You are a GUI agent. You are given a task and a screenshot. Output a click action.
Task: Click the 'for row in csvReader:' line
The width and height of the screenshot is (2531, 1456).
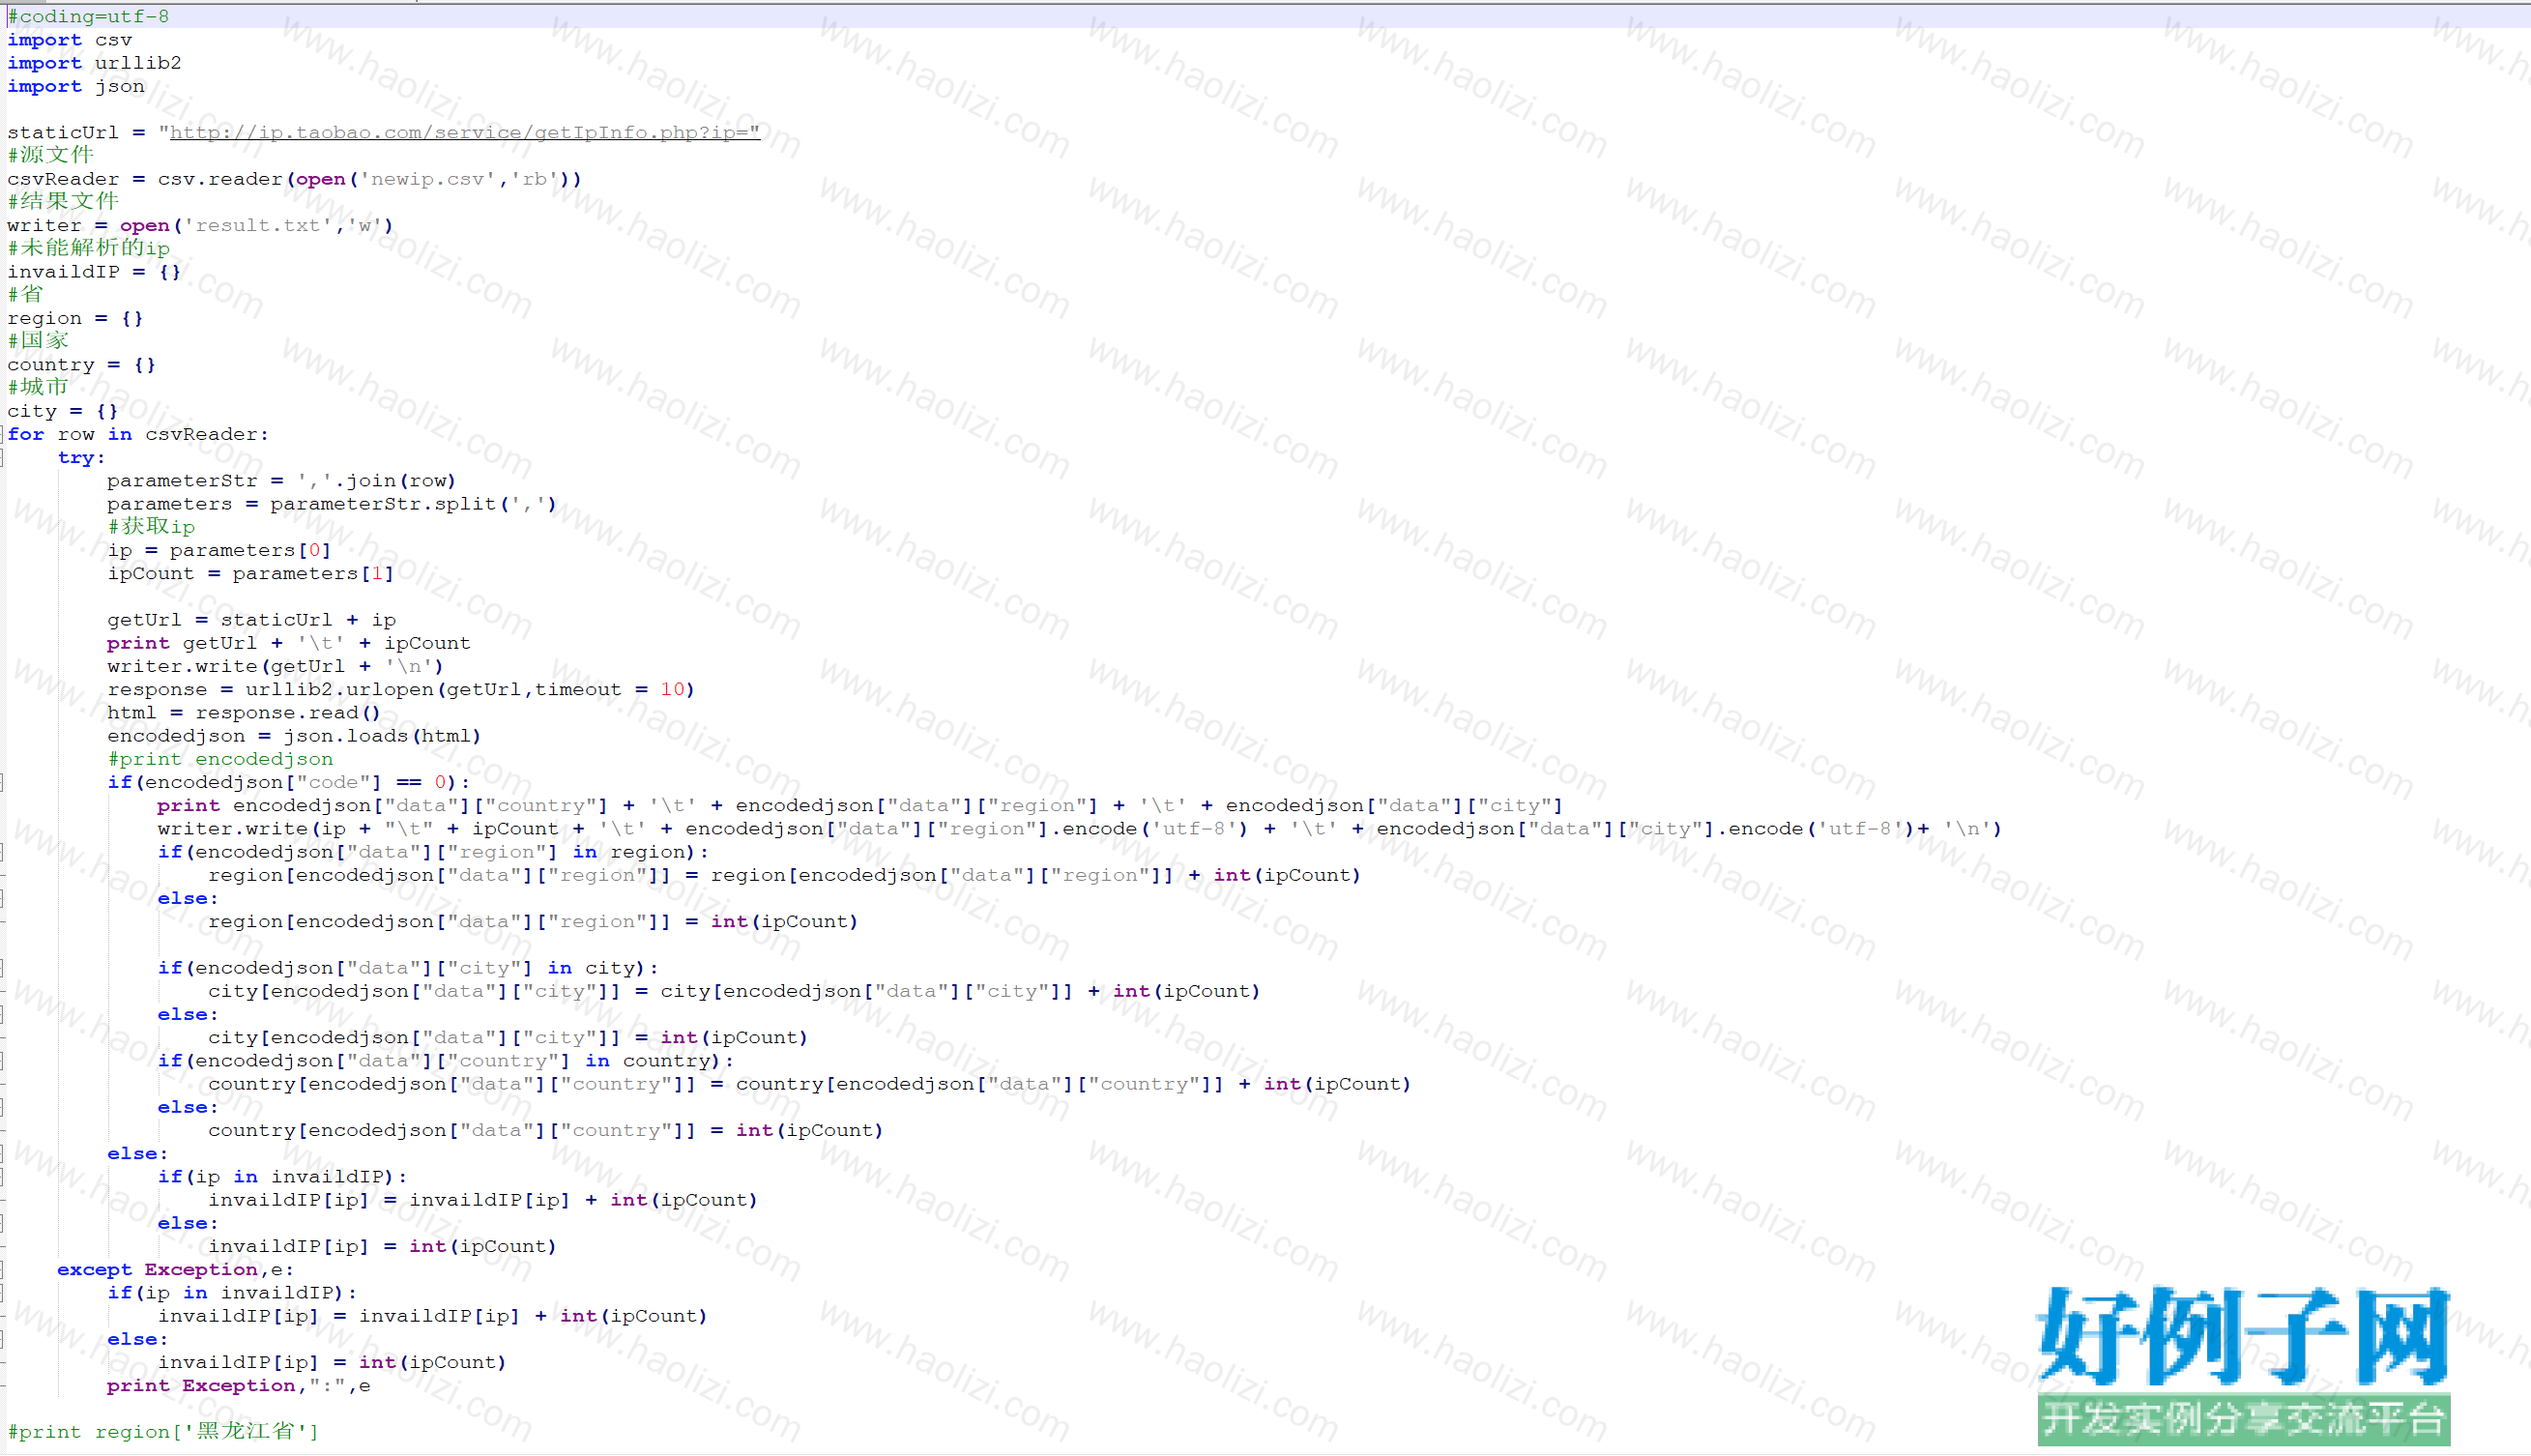tap(138, 434)
